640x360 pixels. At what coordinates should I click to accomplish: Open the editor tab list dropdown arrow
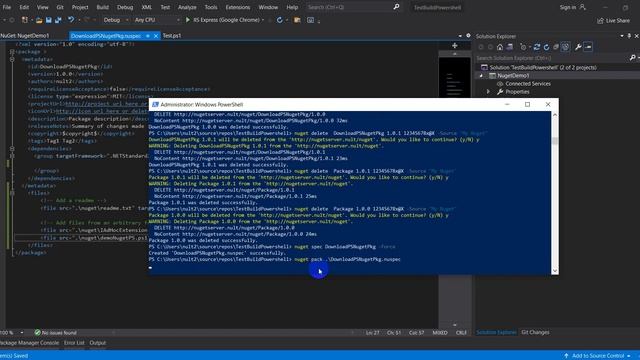pos(460,36)
